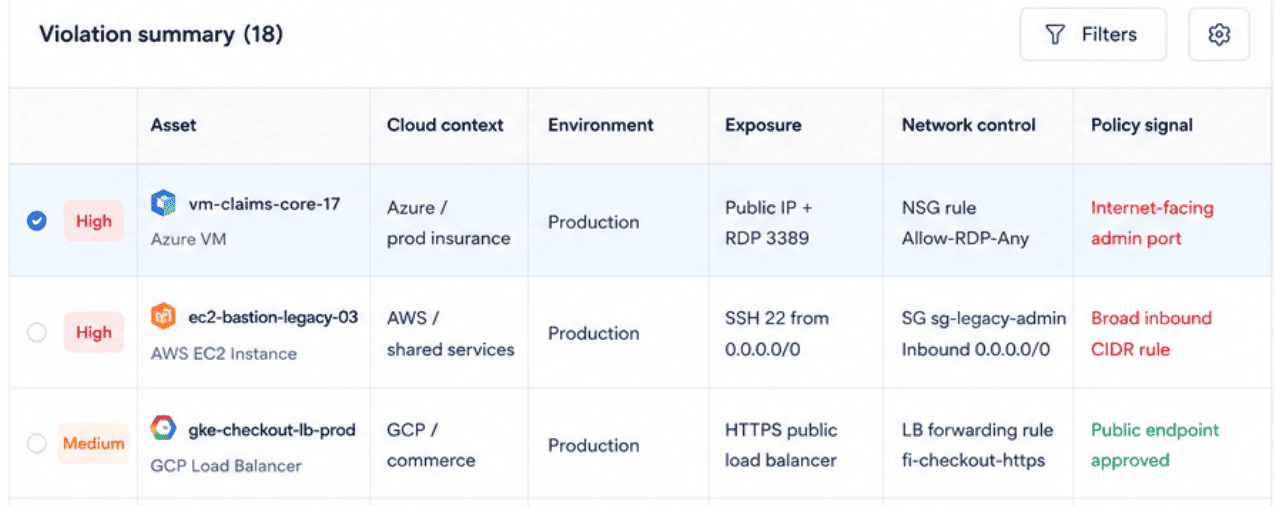This screenshot has width=1276, height=506.
Task: Open asset ec2-bastion-legacy-03
Action: [273, 318]
